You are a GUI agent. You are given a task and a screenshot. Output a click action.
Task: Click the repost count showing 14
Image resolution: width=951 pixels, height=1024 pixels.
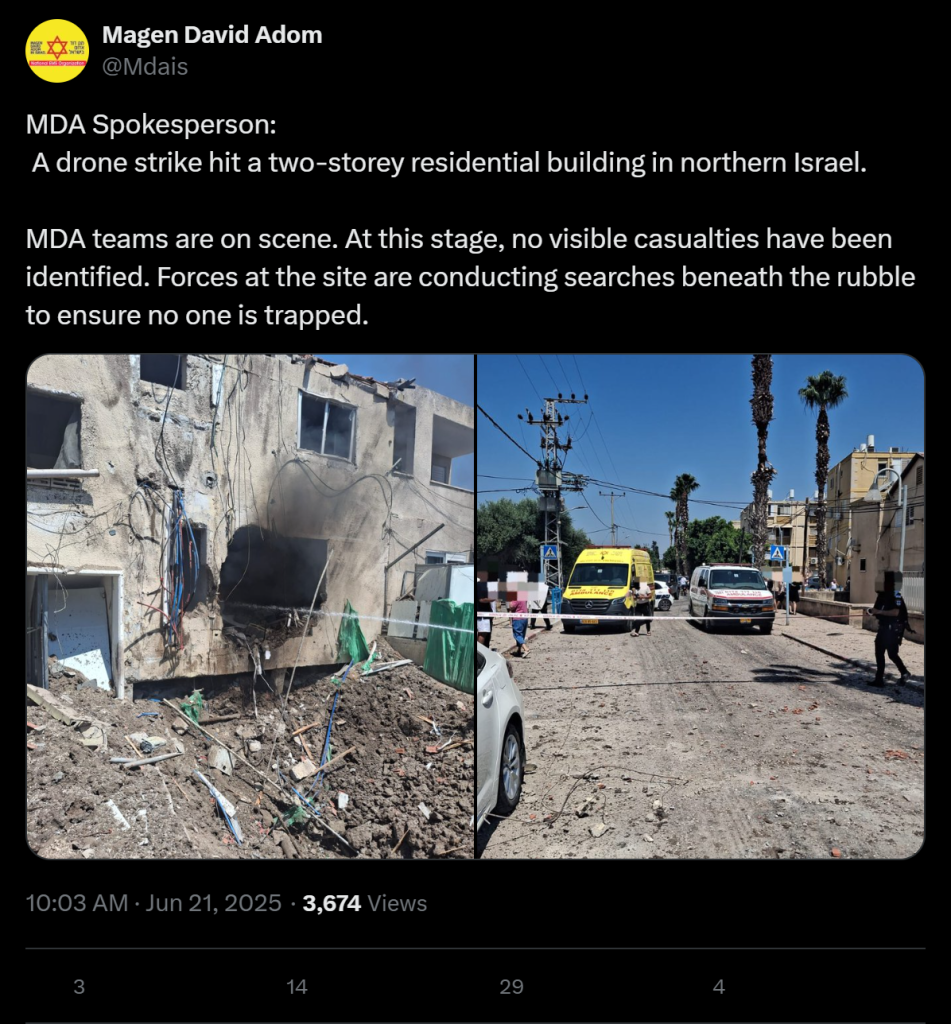pos(297,986)
